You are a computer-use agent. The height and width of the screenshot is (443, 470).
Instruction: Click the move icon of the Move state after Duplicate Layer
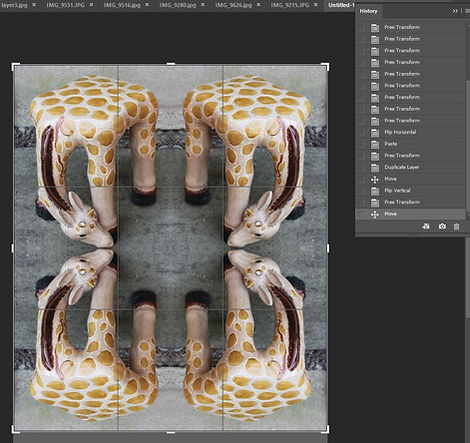tap(375, 179)
